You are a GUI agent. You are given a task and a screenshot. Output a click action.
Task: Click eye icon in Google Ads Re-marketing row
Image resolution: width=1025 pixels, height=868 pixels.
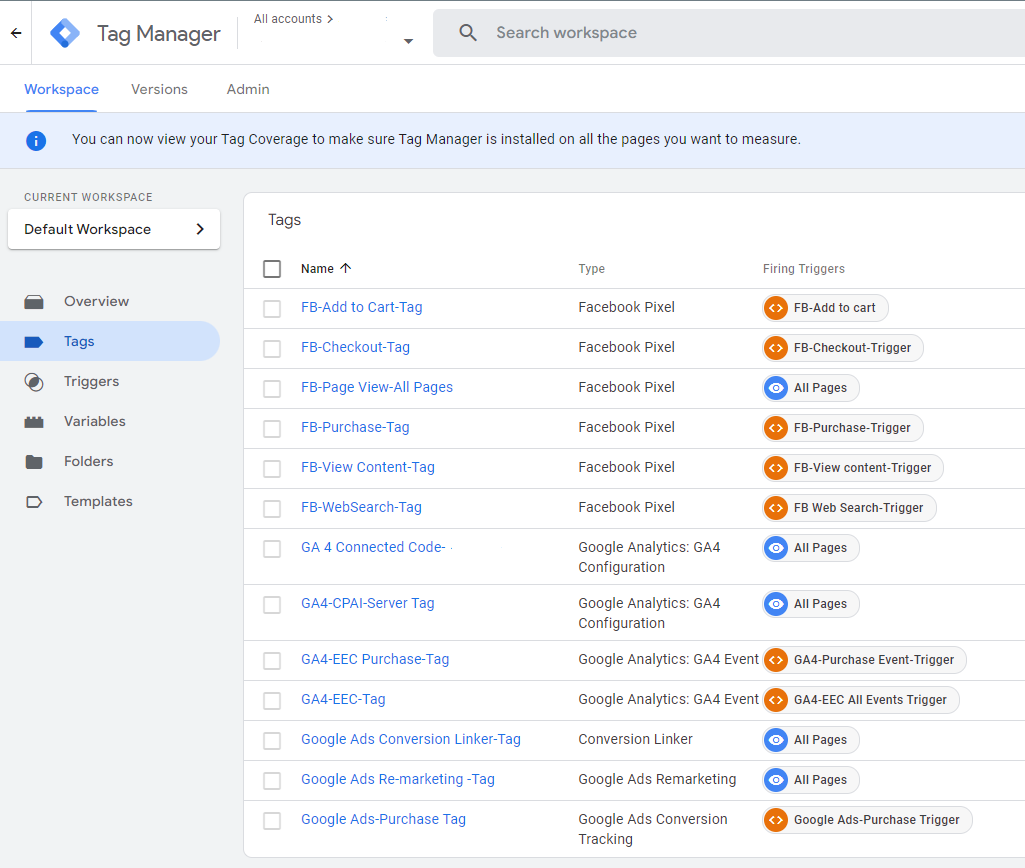click(776, 780)
